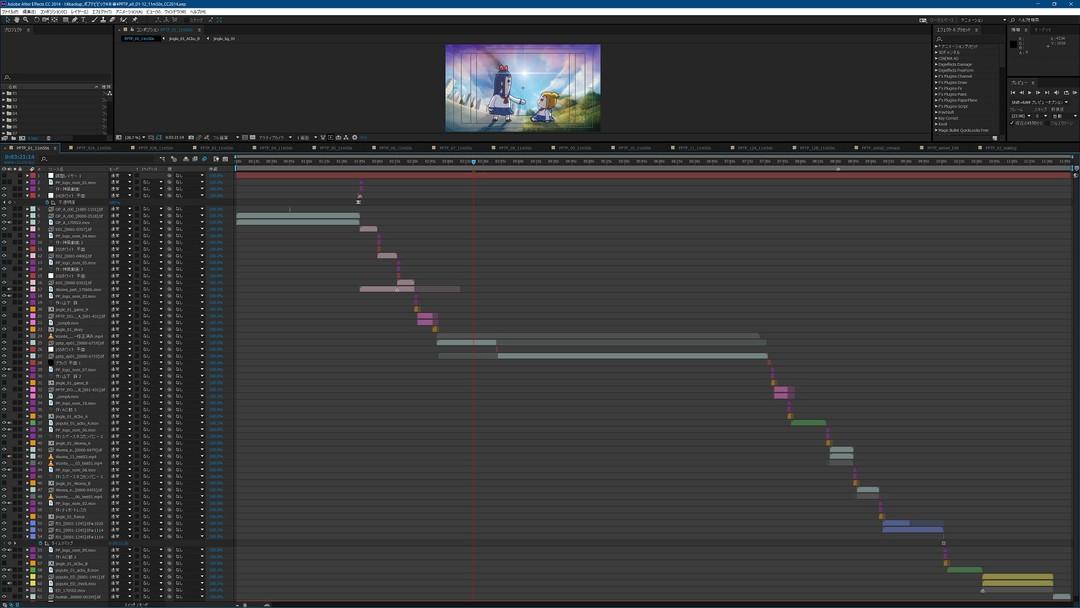
Task: Select the Pan Behind anchor point tool
Action: pos(54,20)
